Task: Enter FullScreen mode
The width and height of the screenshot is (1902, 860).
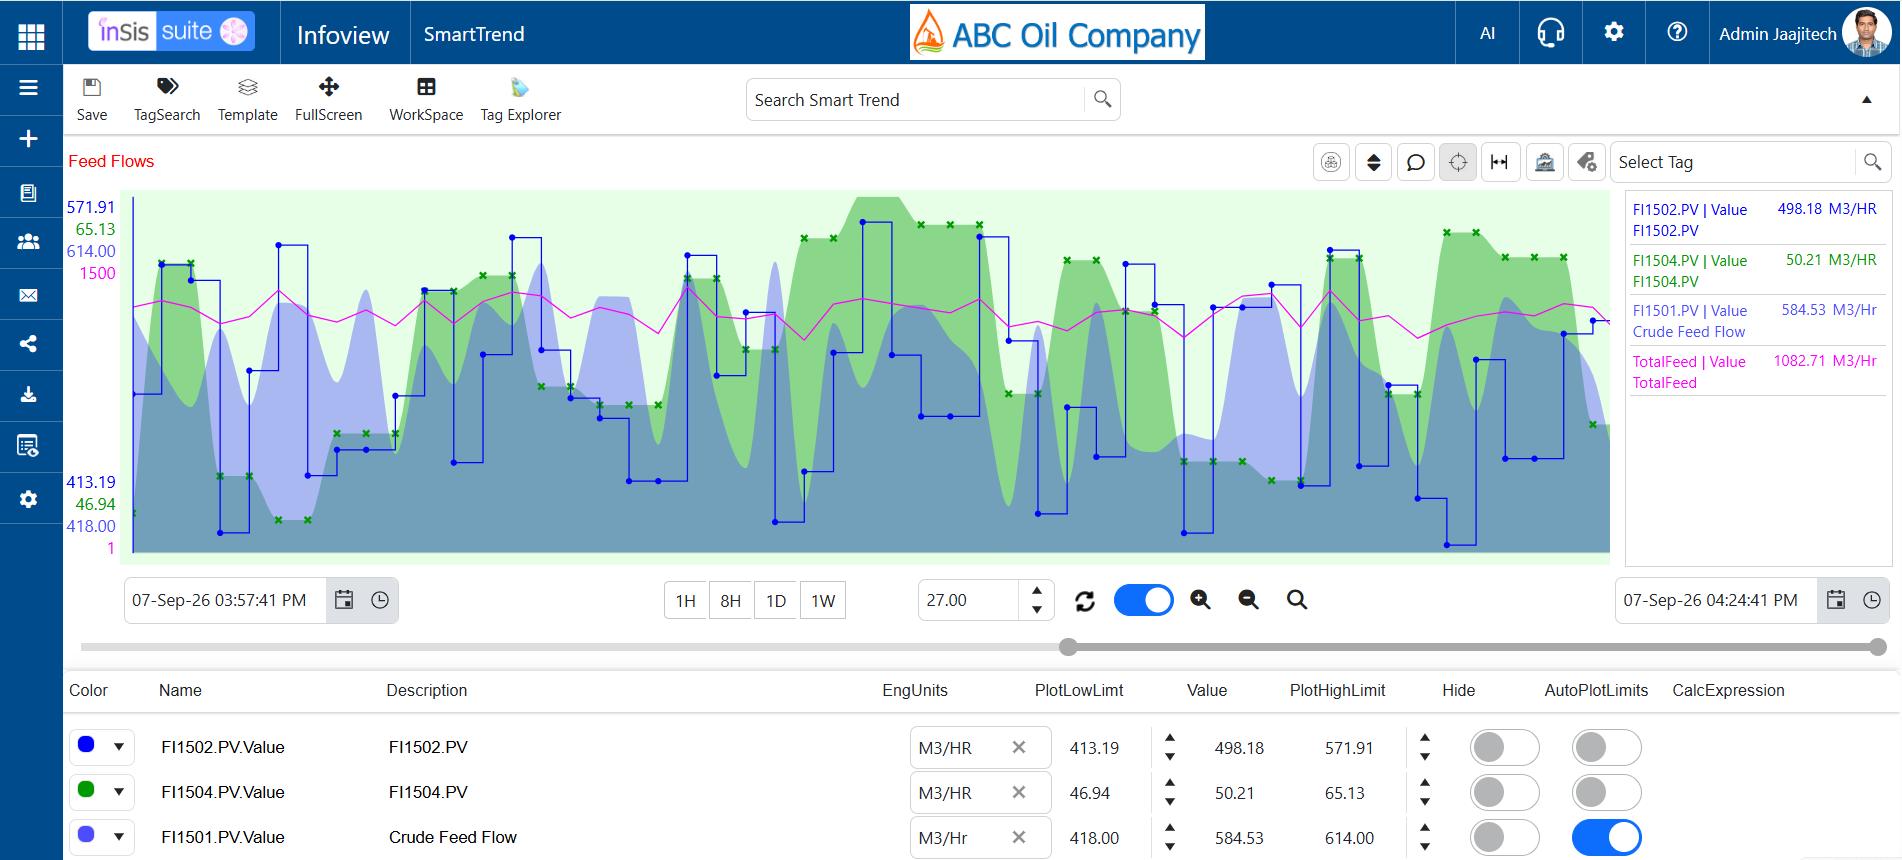Action: click(328, 100)
